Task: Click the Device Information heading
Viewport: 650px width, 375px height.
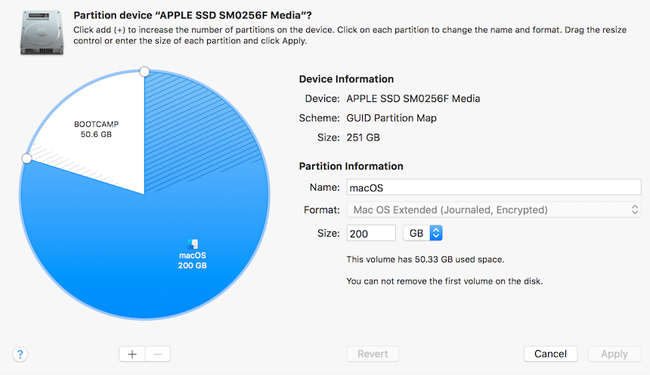Action: coord(346,79)
